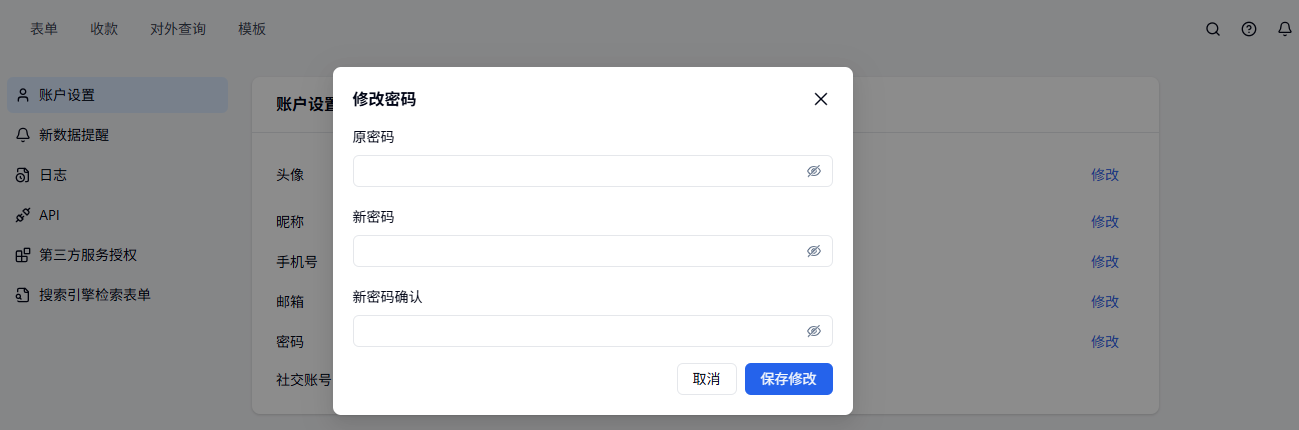Click the 日志 sidebar icon
The width and height of the screenshot is (1299, 430).
click(23, 175)
